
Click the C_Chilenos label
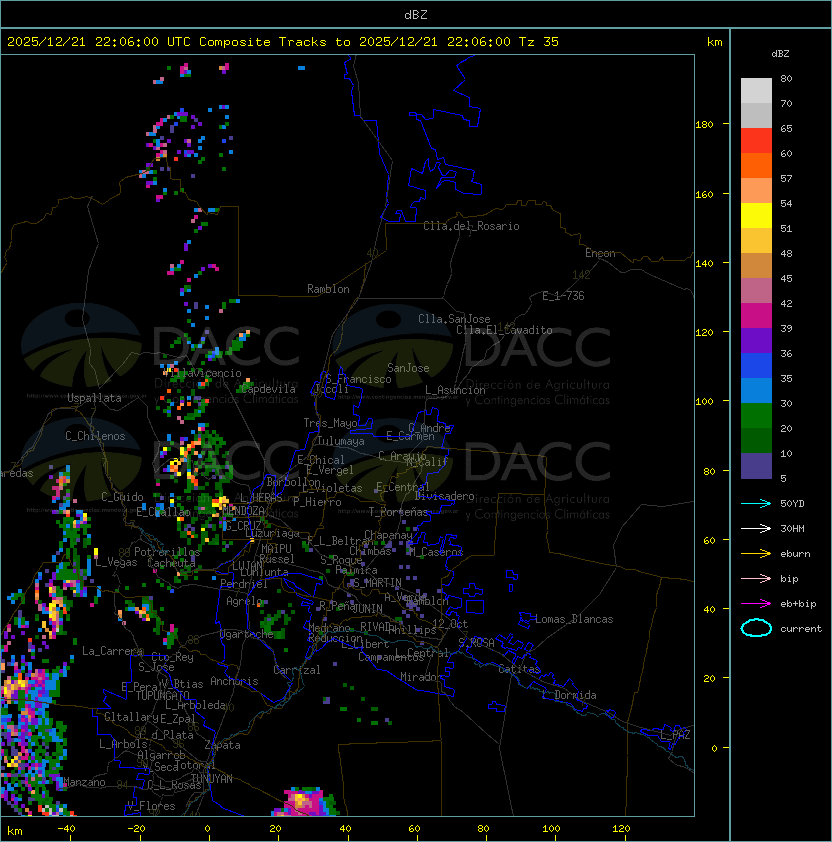pyautogui.click(x=95, y=436)
